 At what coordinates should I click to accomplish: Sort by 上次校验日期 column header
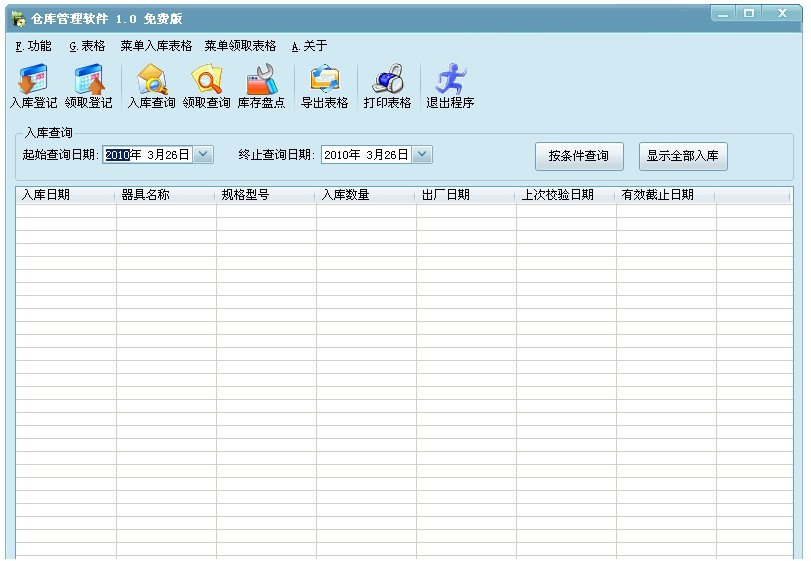pyautogui.click(x=565, y=195)
